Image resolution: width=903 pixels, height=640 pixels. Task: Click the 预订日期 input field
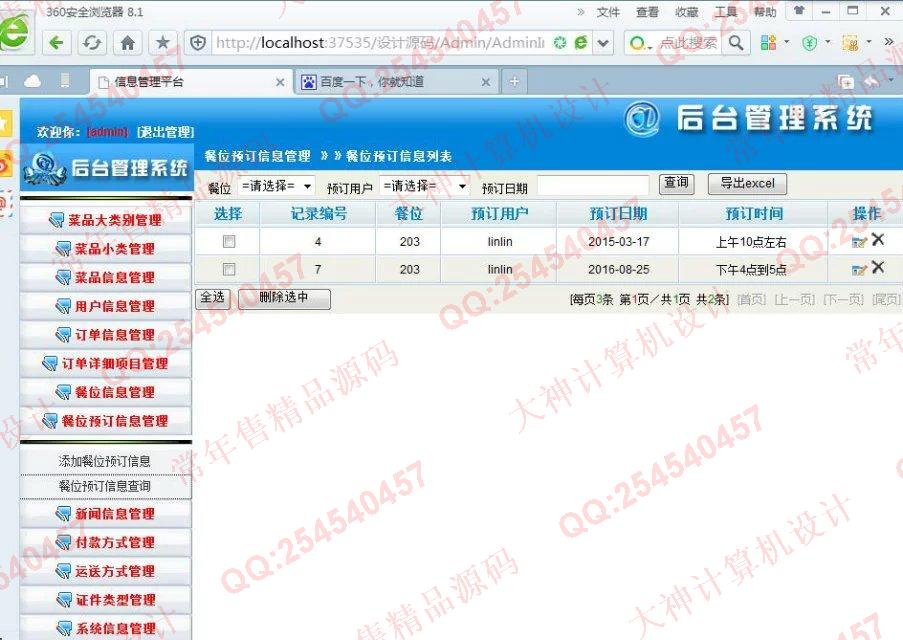592,186
